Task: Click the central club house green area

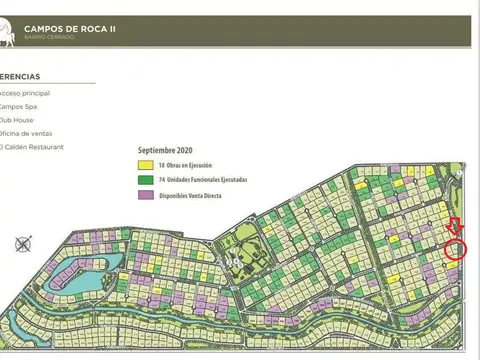Action: coord(245,253)
